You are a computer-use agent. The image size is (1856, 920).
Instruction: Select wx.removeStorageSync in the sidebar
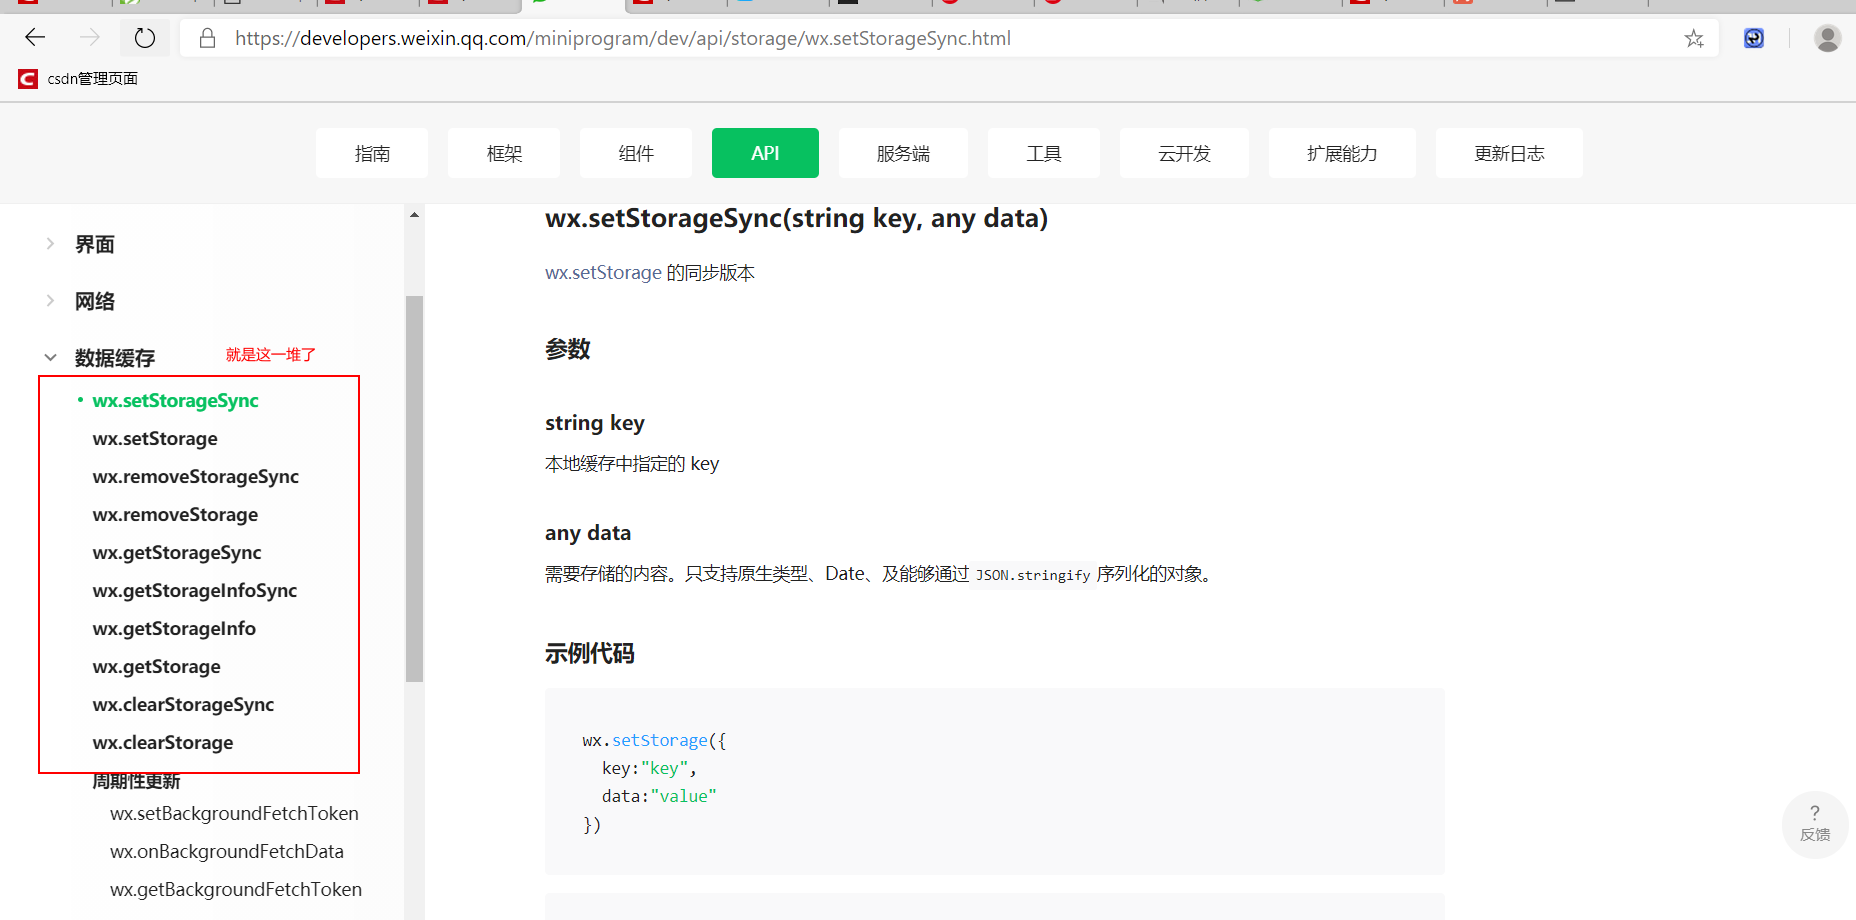click(195, 476)
